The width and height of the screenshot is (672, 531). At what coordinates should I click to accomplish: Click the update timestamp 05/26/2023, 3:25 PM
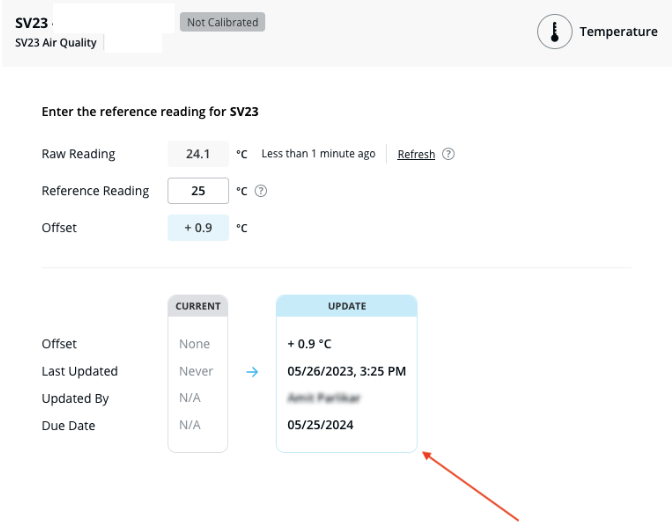tap(346, 371)
